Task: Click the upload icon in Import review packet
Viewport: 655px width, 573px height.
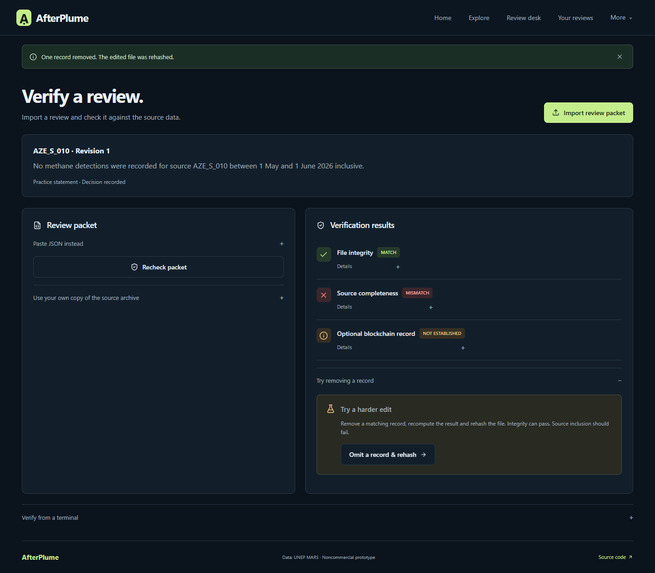Action: pyautogui.click(x=556, y=113)
